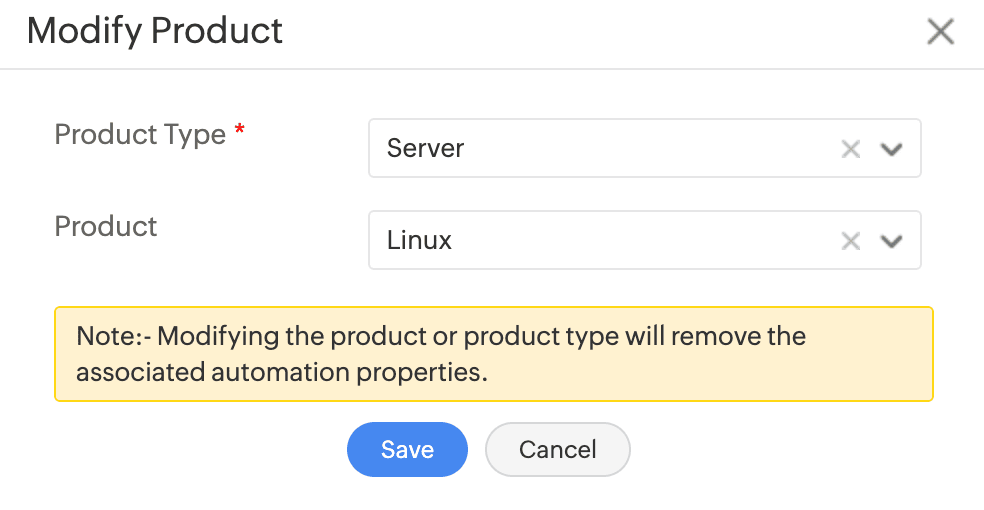Expand the Product Type dropdown arrow
The height and width of the screenshot is (510, 984).
891,149
